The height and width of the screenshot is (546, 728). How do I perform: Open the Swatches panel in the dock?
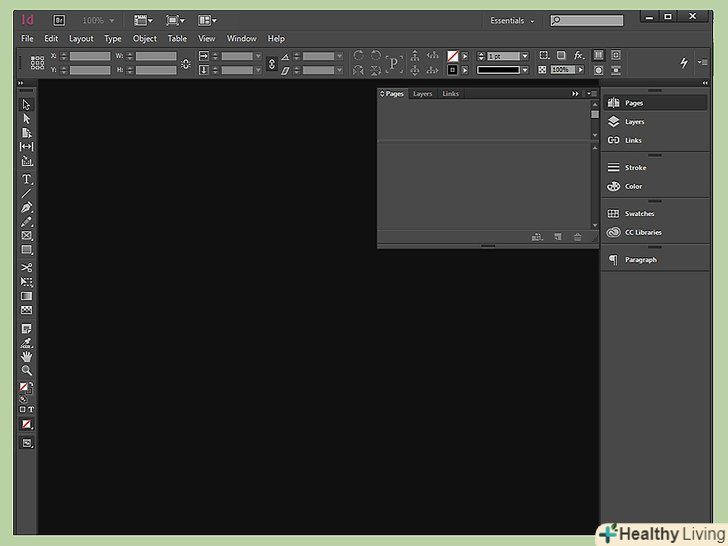[x=634, y=214]
